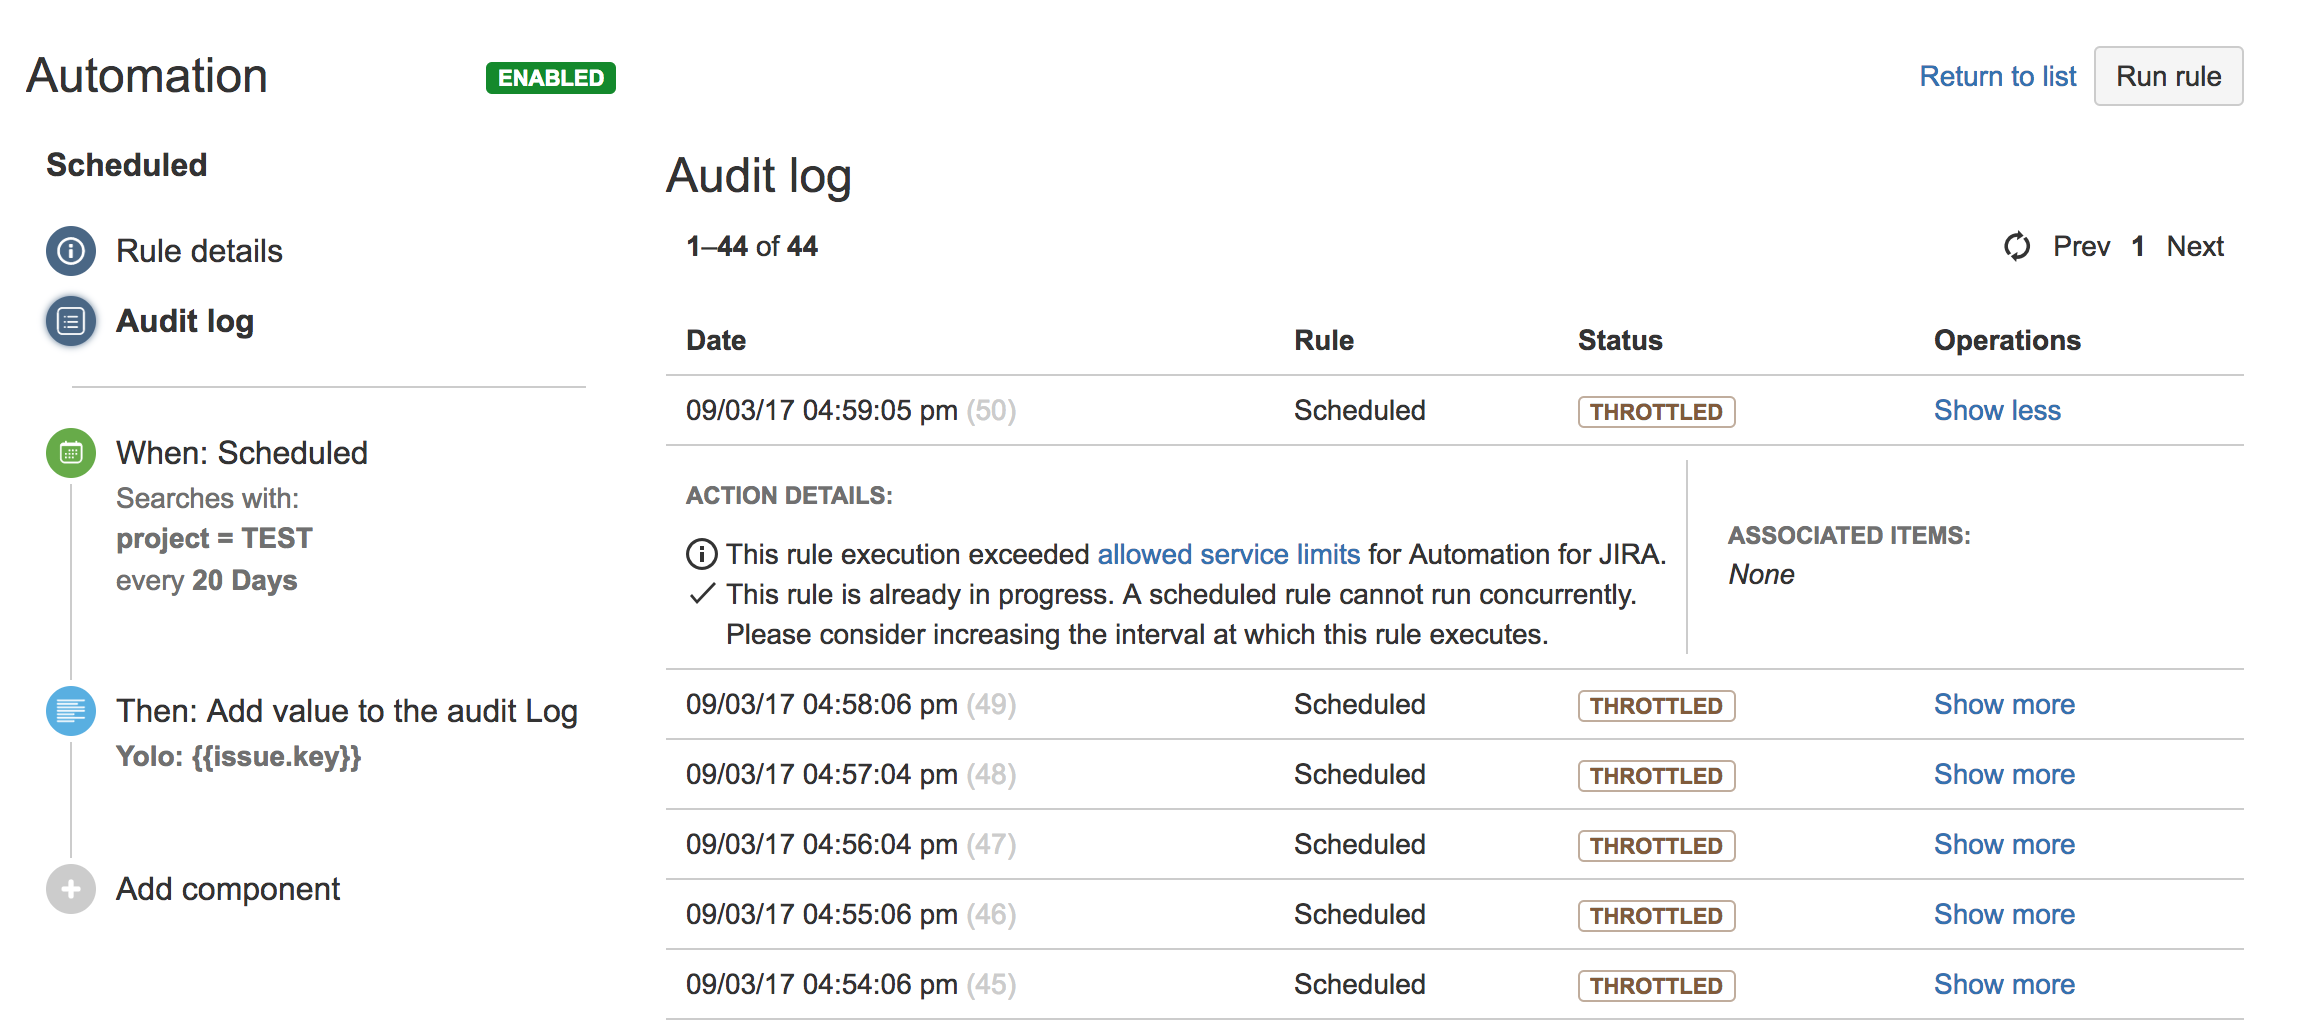Expand the 04:56:04 pm entry details
Viewport: 2306px width, 1024px height.
(2003, 844)
